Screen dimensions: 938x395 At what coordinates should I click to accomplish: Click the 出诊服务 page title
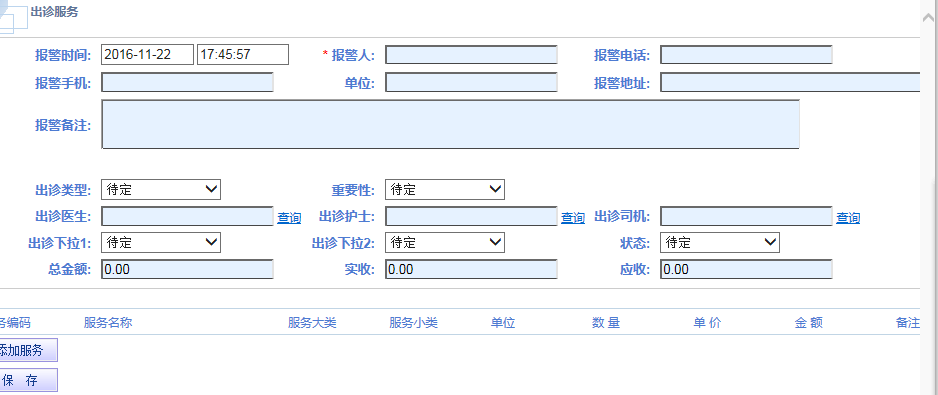coord(54,12)
